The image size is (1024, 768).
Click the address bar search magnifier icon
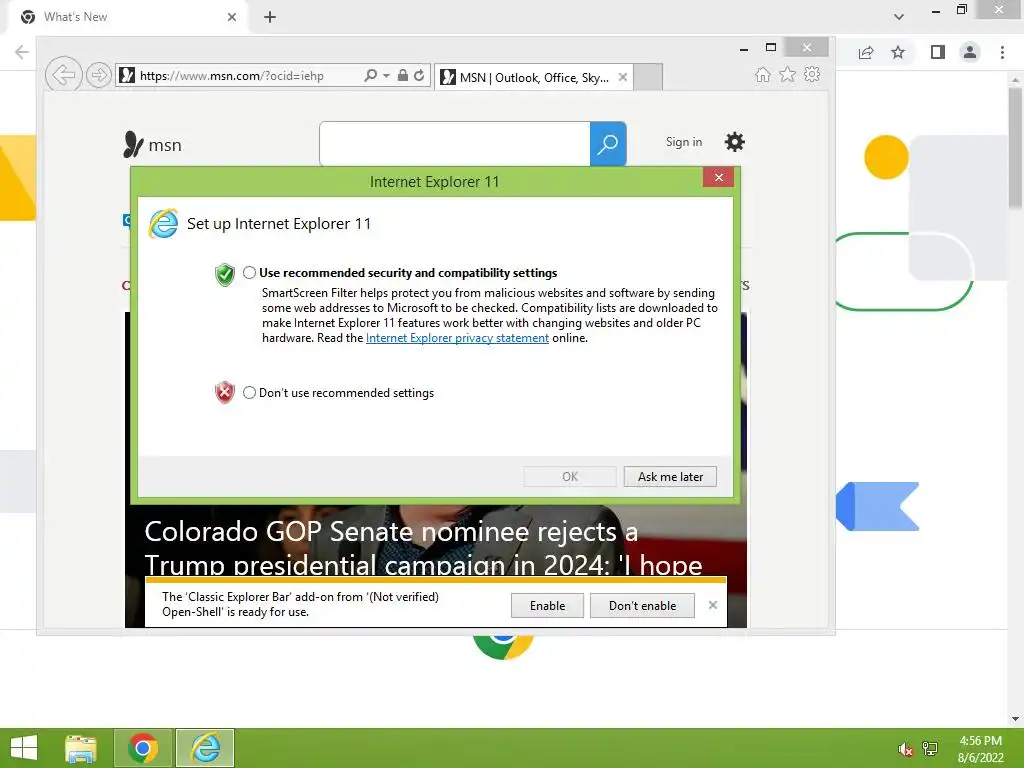370,75
